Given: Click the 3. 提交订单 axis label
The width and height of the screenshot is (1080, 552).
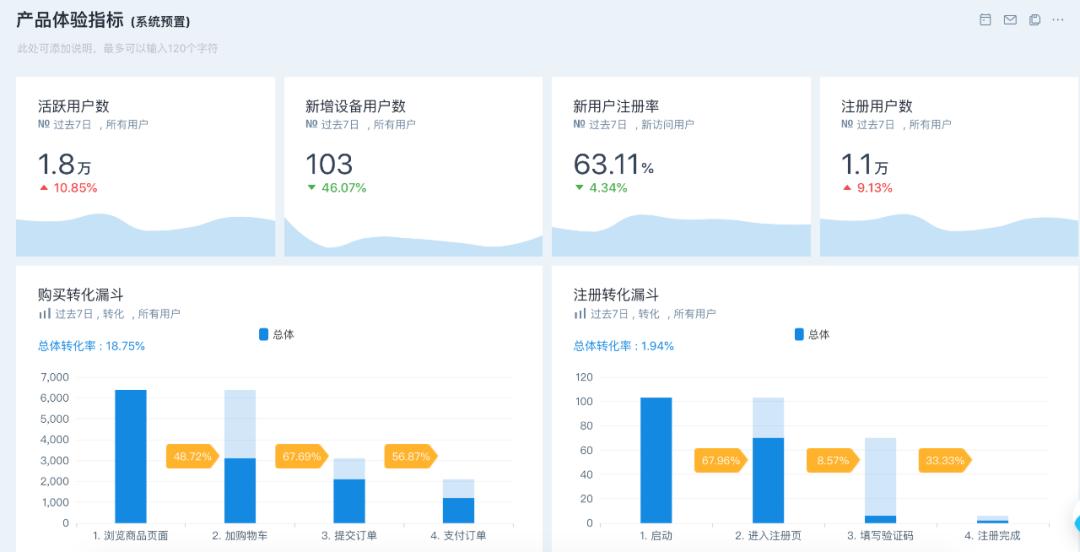Looking at the screenshot, I should click(x=349, y=536).
